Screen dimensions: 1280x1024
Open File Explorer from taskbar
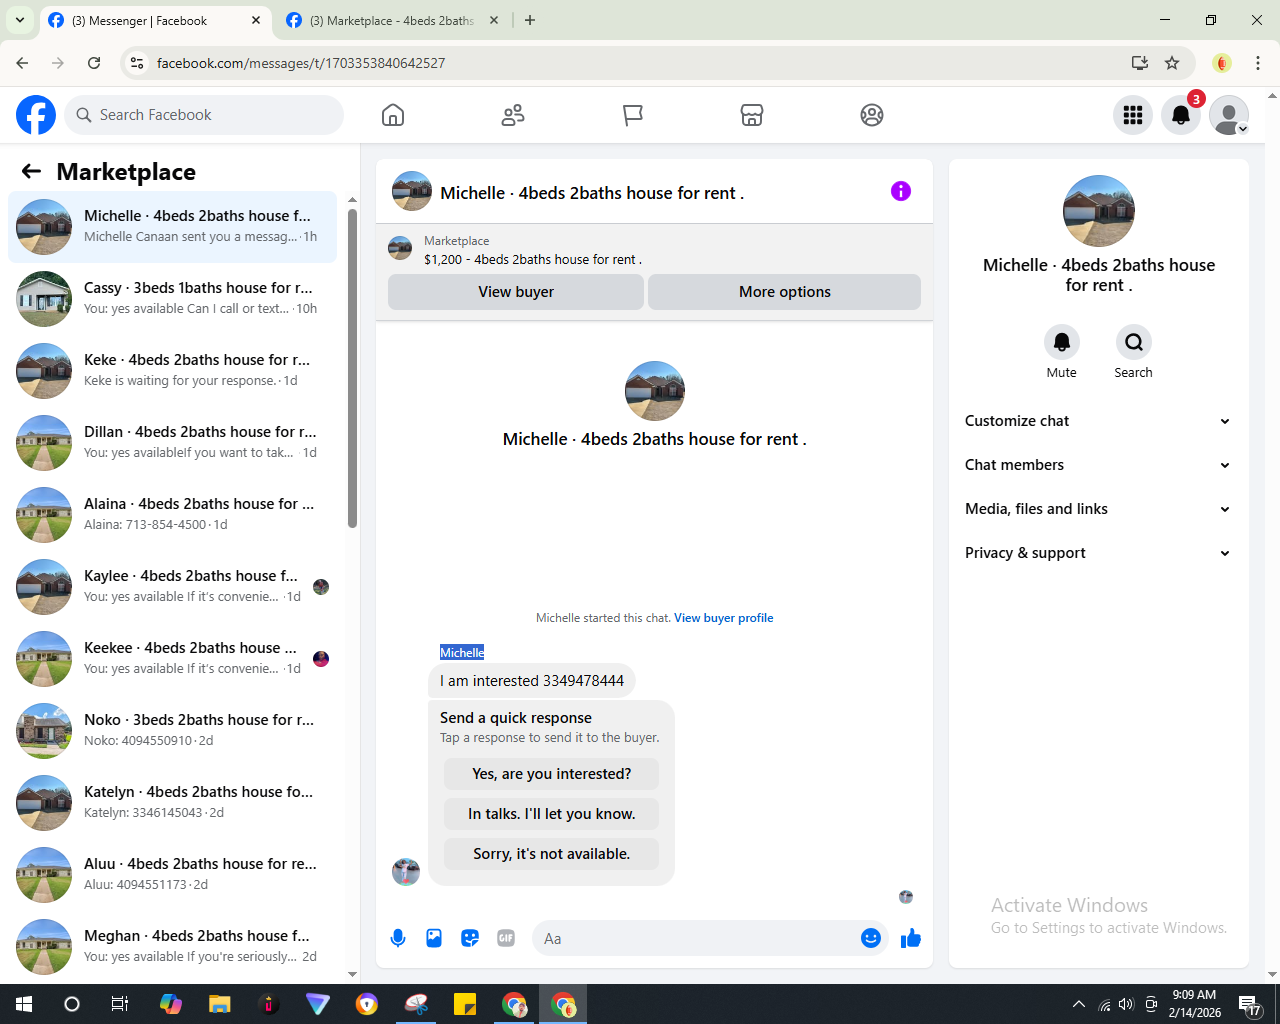pyautogui.click(x=220, y=1004)
